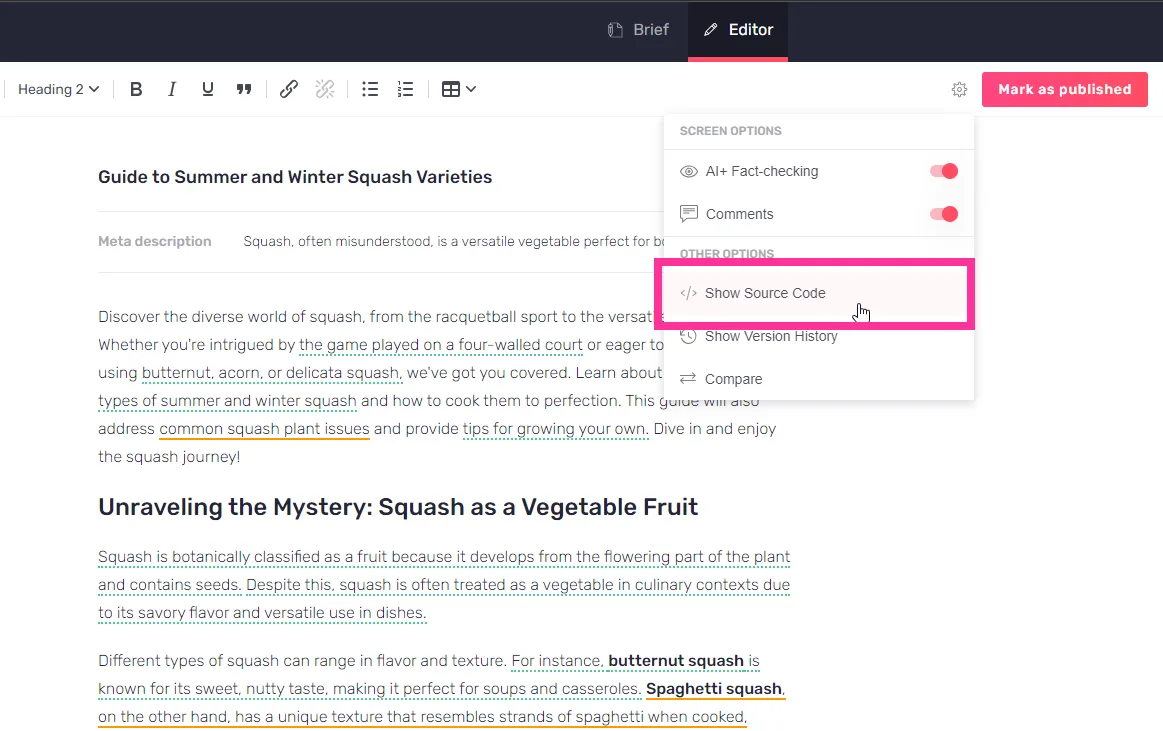
Task: Click underlined 'types of summer and winter squash'
Action: (227, 401)
